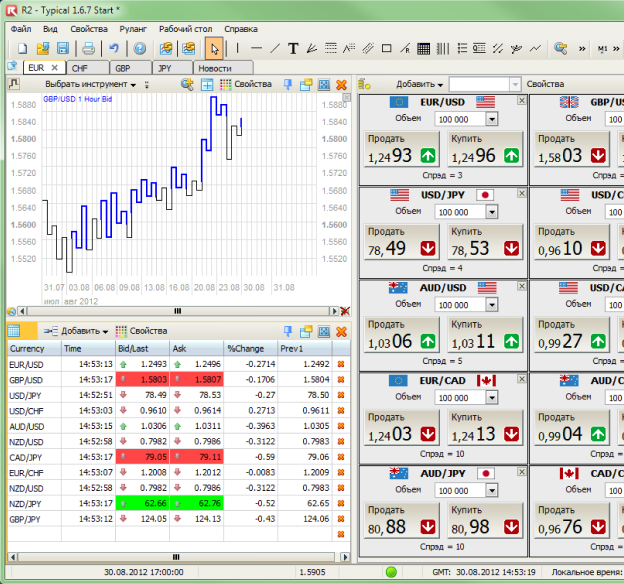Print with the printer toolbar icon
Image resolution: width=624 pixels, height=584 pixels.
(x=88, y=49)
